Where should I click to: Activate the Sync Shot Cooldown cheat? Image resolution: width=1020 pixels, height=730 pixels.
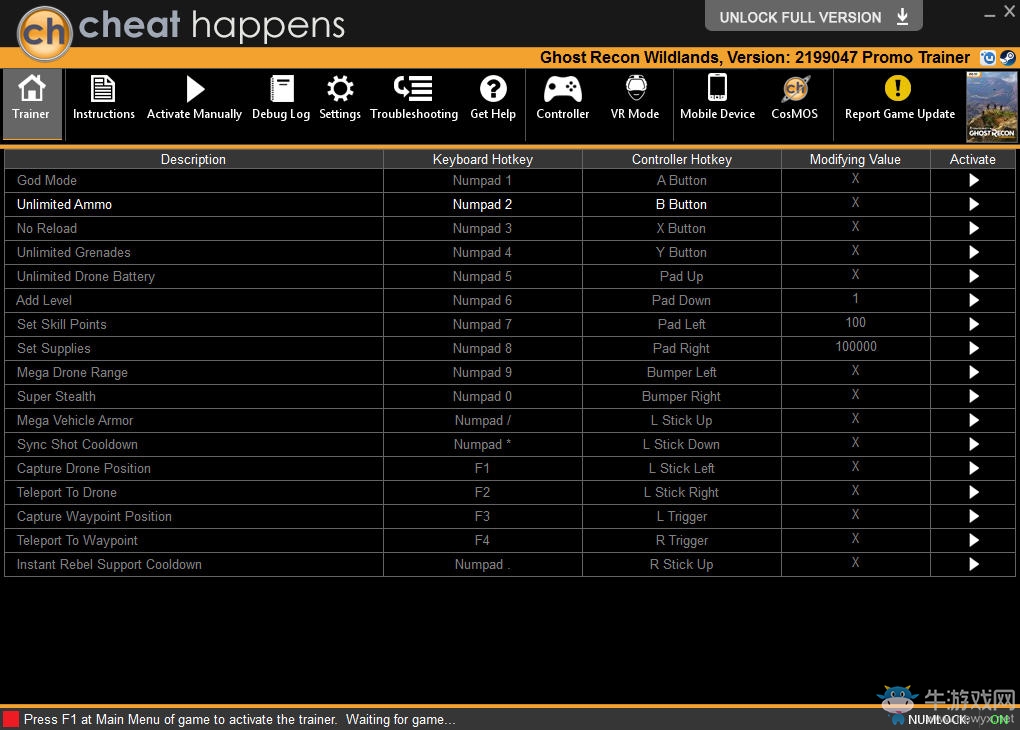click(973, 444)
